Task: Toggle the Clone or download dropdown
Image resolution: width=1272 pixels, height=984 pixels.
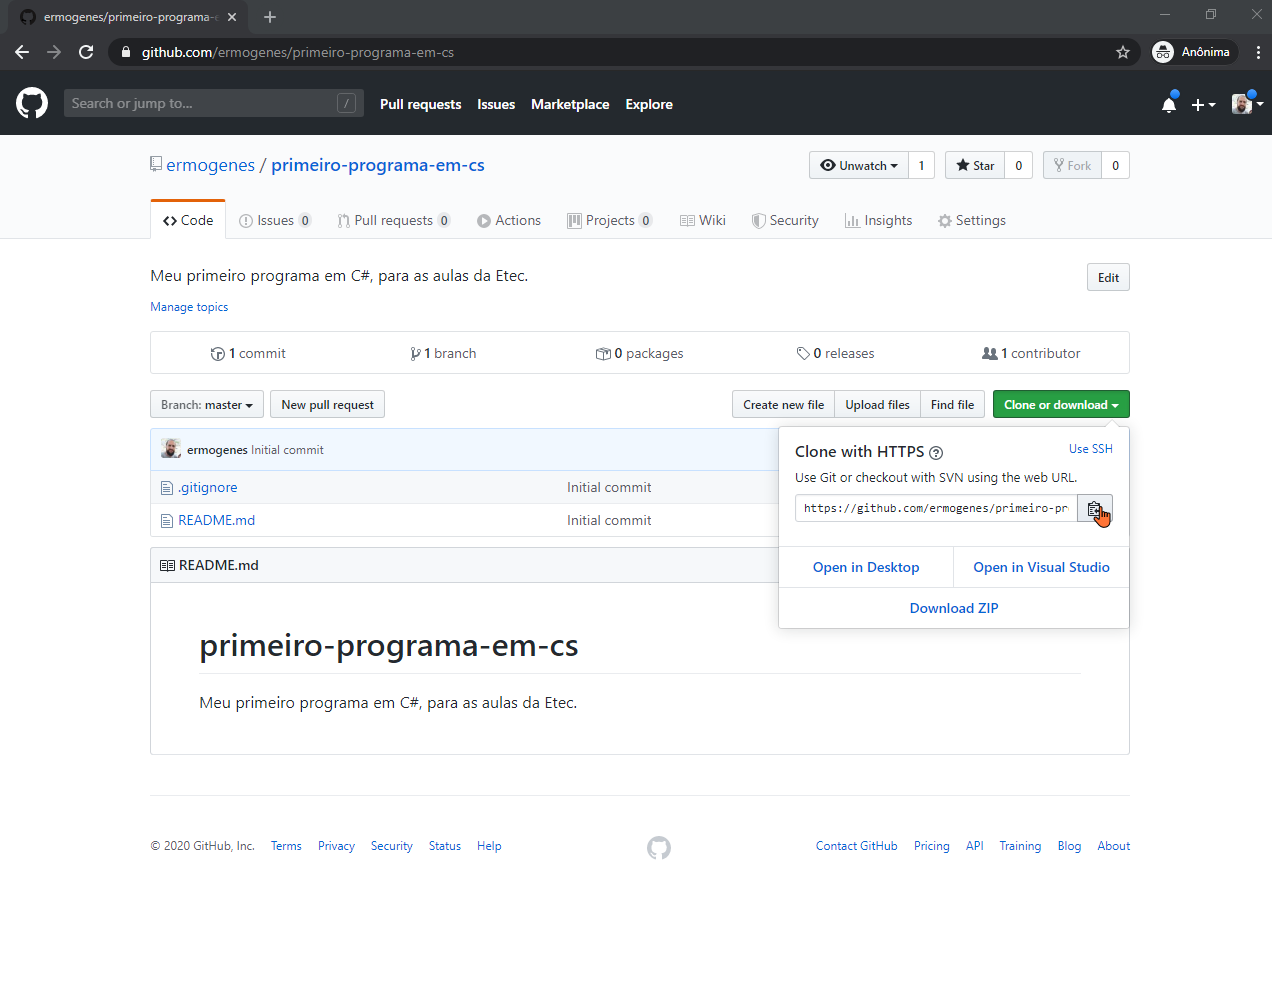Action: pyautogui.click(x=1061, y=404)
